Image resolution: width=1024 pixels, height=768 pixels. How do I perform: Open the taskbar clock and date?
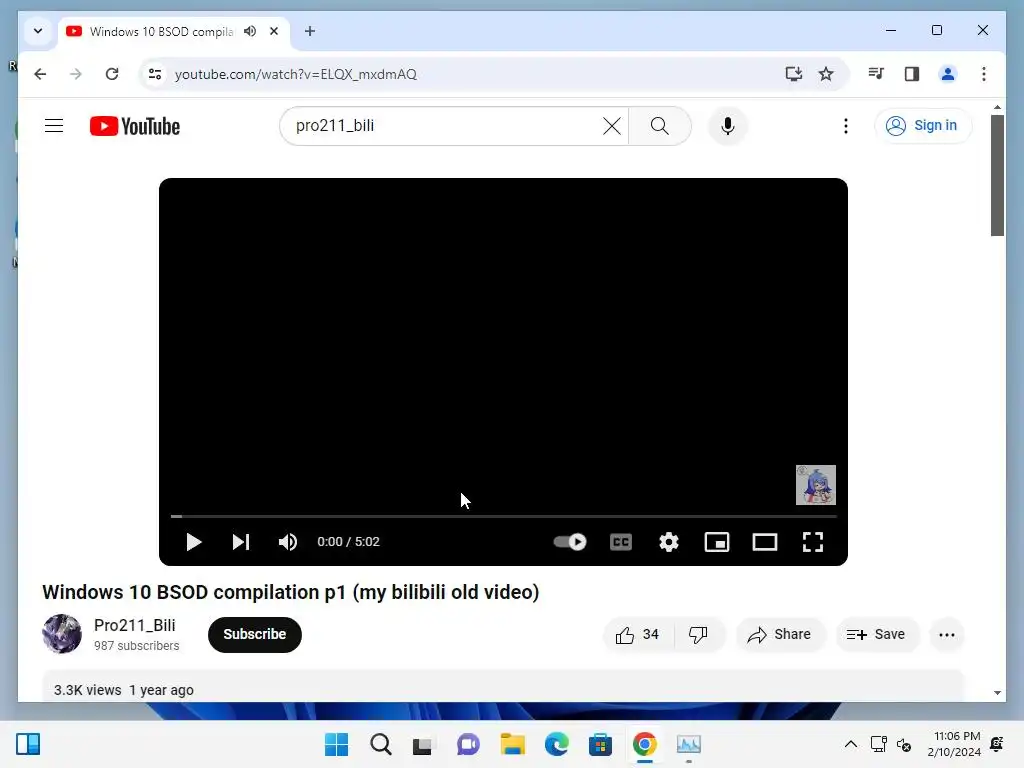click(954, 744)
